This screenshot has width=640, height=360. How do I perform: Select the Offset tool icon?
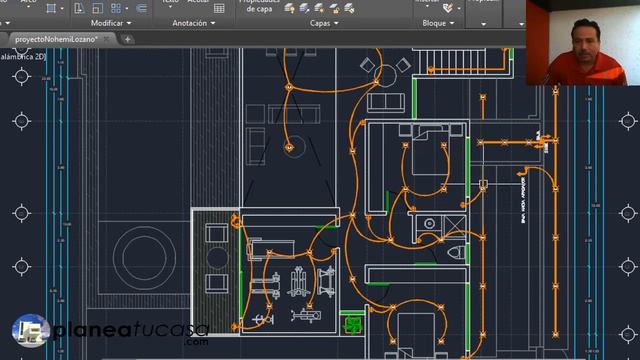(x=141, y=8)
